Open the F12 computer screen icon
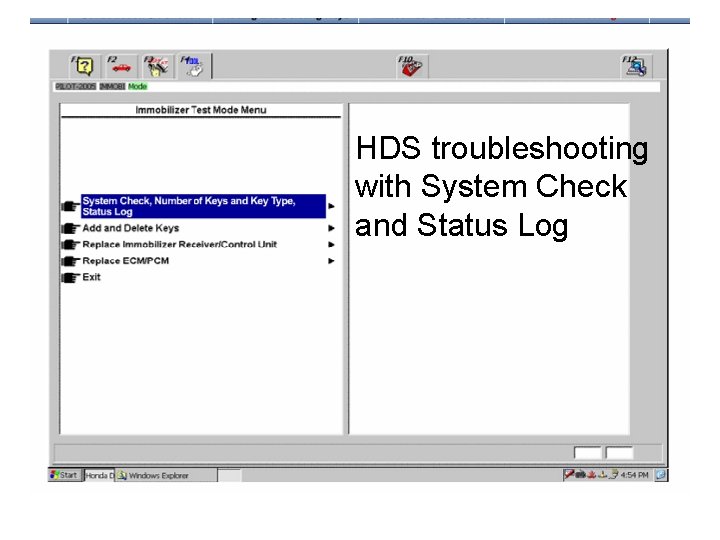The height and width of the screenshot is (540, 720). coord(636,67)
